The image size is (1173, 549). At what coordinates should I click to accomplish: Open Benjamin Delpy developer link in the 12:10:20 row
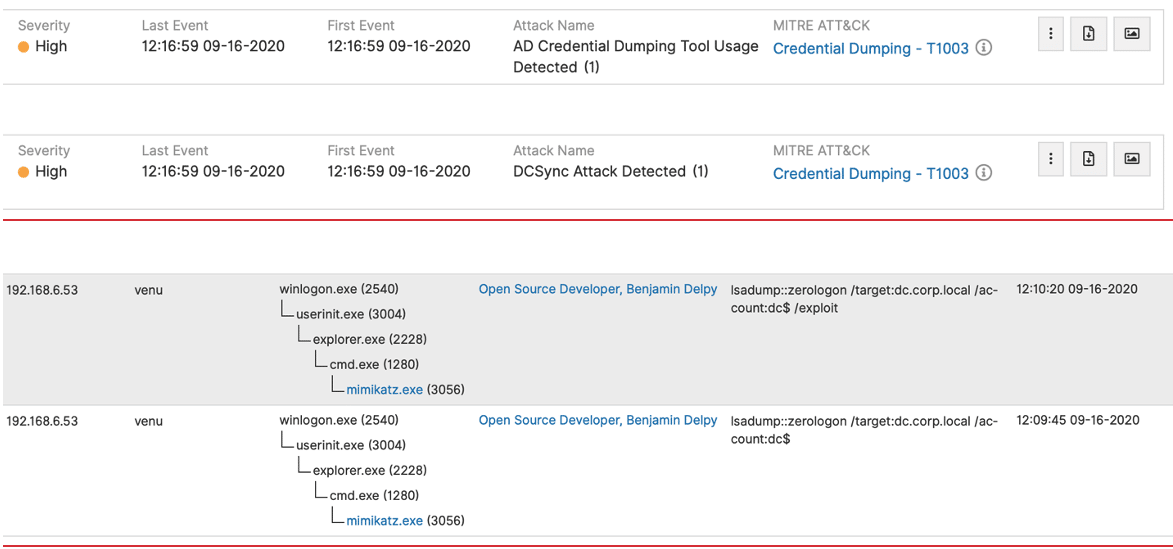click(597, 289)
